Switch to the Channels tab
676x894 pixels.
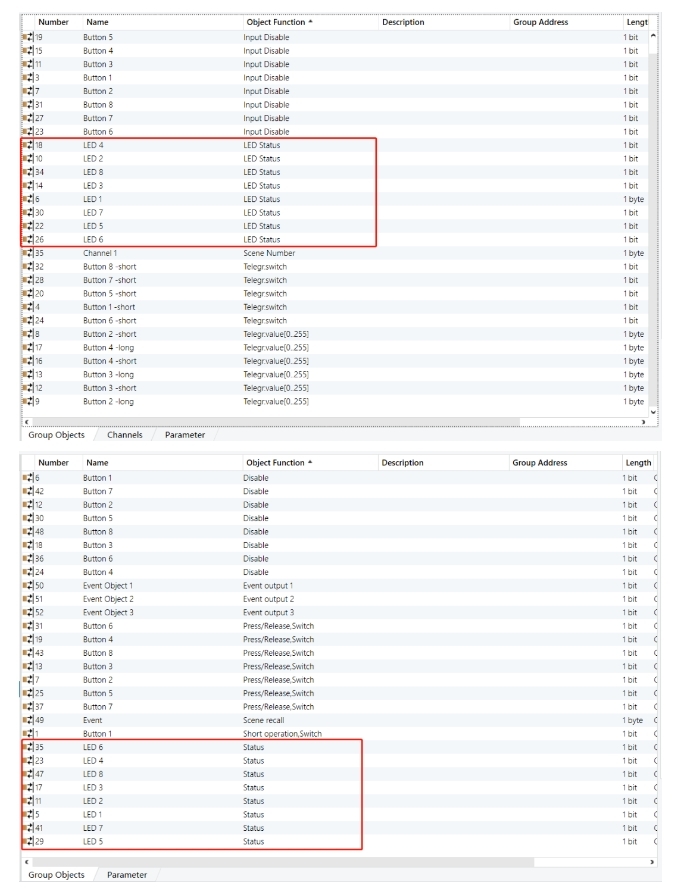point(125,435)
